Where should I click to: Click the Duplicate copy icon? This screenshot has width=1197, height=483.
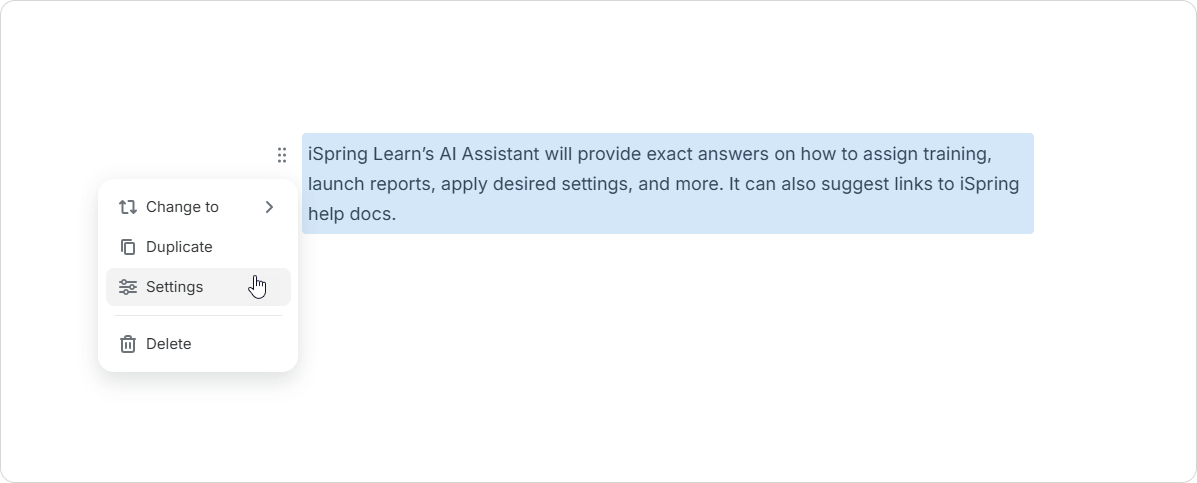coord(127,246)
